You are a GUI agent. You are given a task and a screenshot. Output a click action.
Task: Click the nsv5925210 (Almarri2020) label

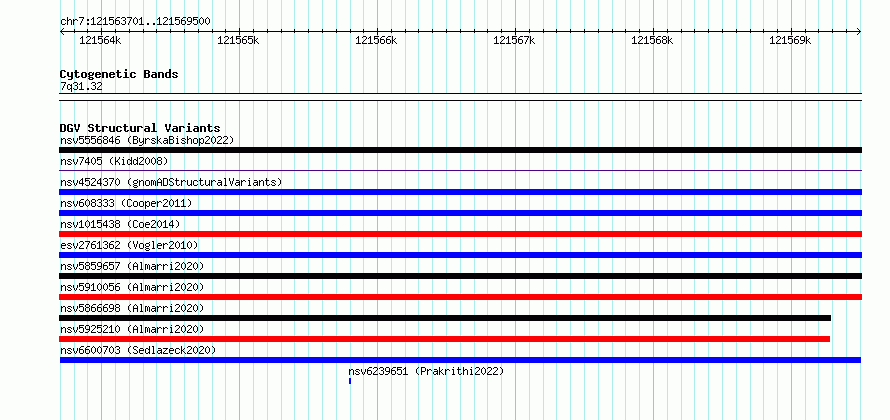point(132,329)
